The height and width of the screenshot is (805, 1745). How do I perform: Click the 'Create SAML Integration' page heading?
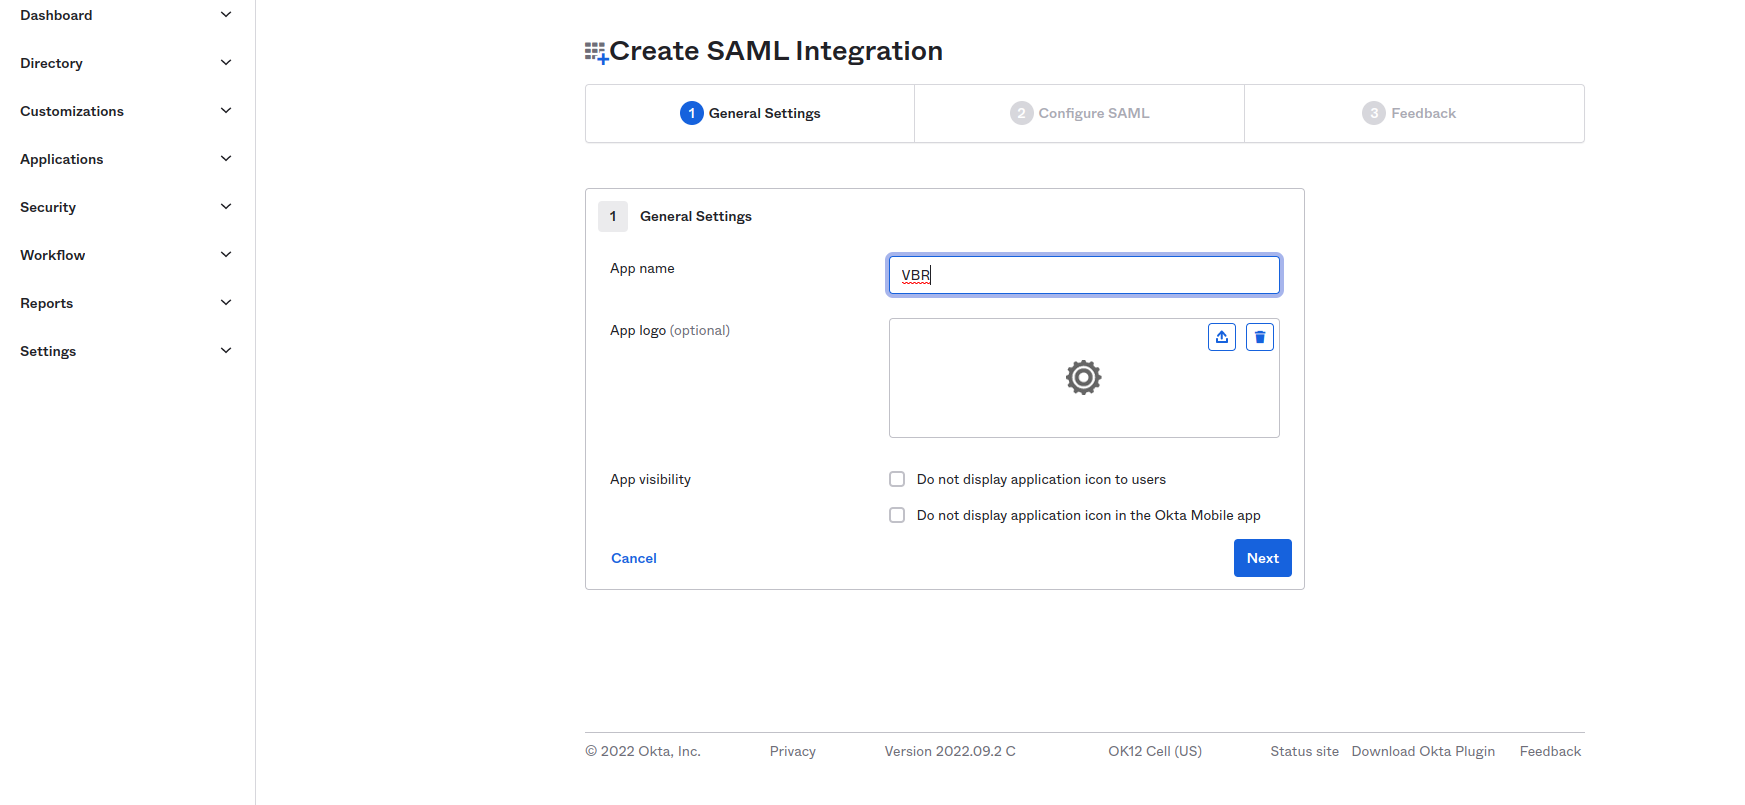[x=776, y=51]
